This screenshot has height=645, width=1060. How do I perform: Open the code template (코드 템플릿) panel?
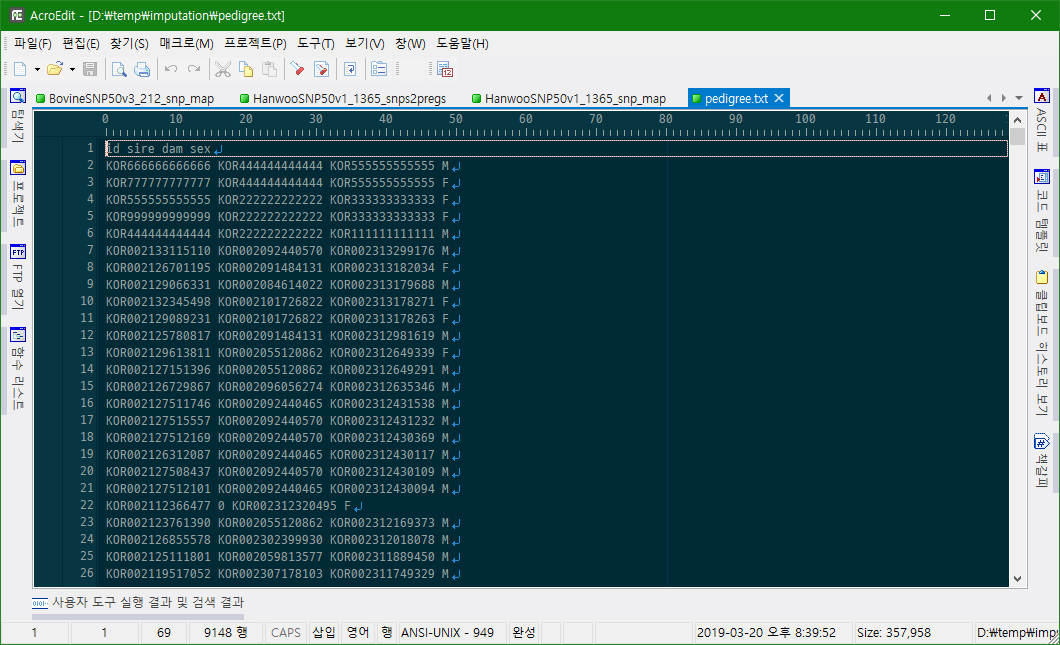click(1042, 210)
